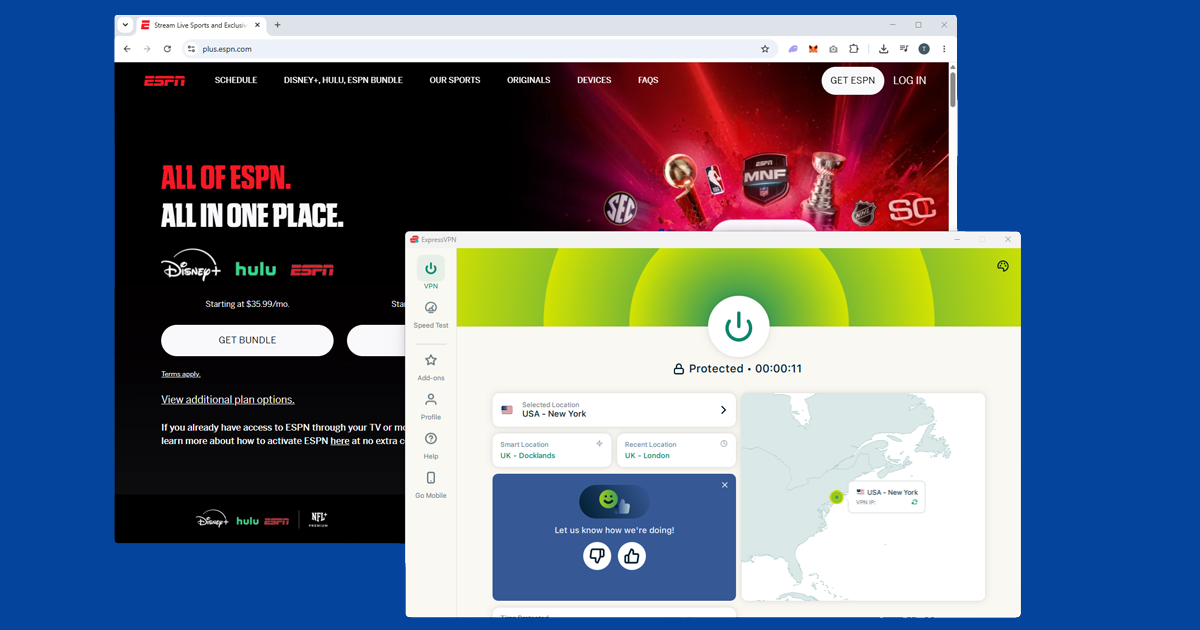Open the MetaMask fox extension icon
This screenshot has width=1200, height=630.
pyautogui.click(x=813, y=48)
